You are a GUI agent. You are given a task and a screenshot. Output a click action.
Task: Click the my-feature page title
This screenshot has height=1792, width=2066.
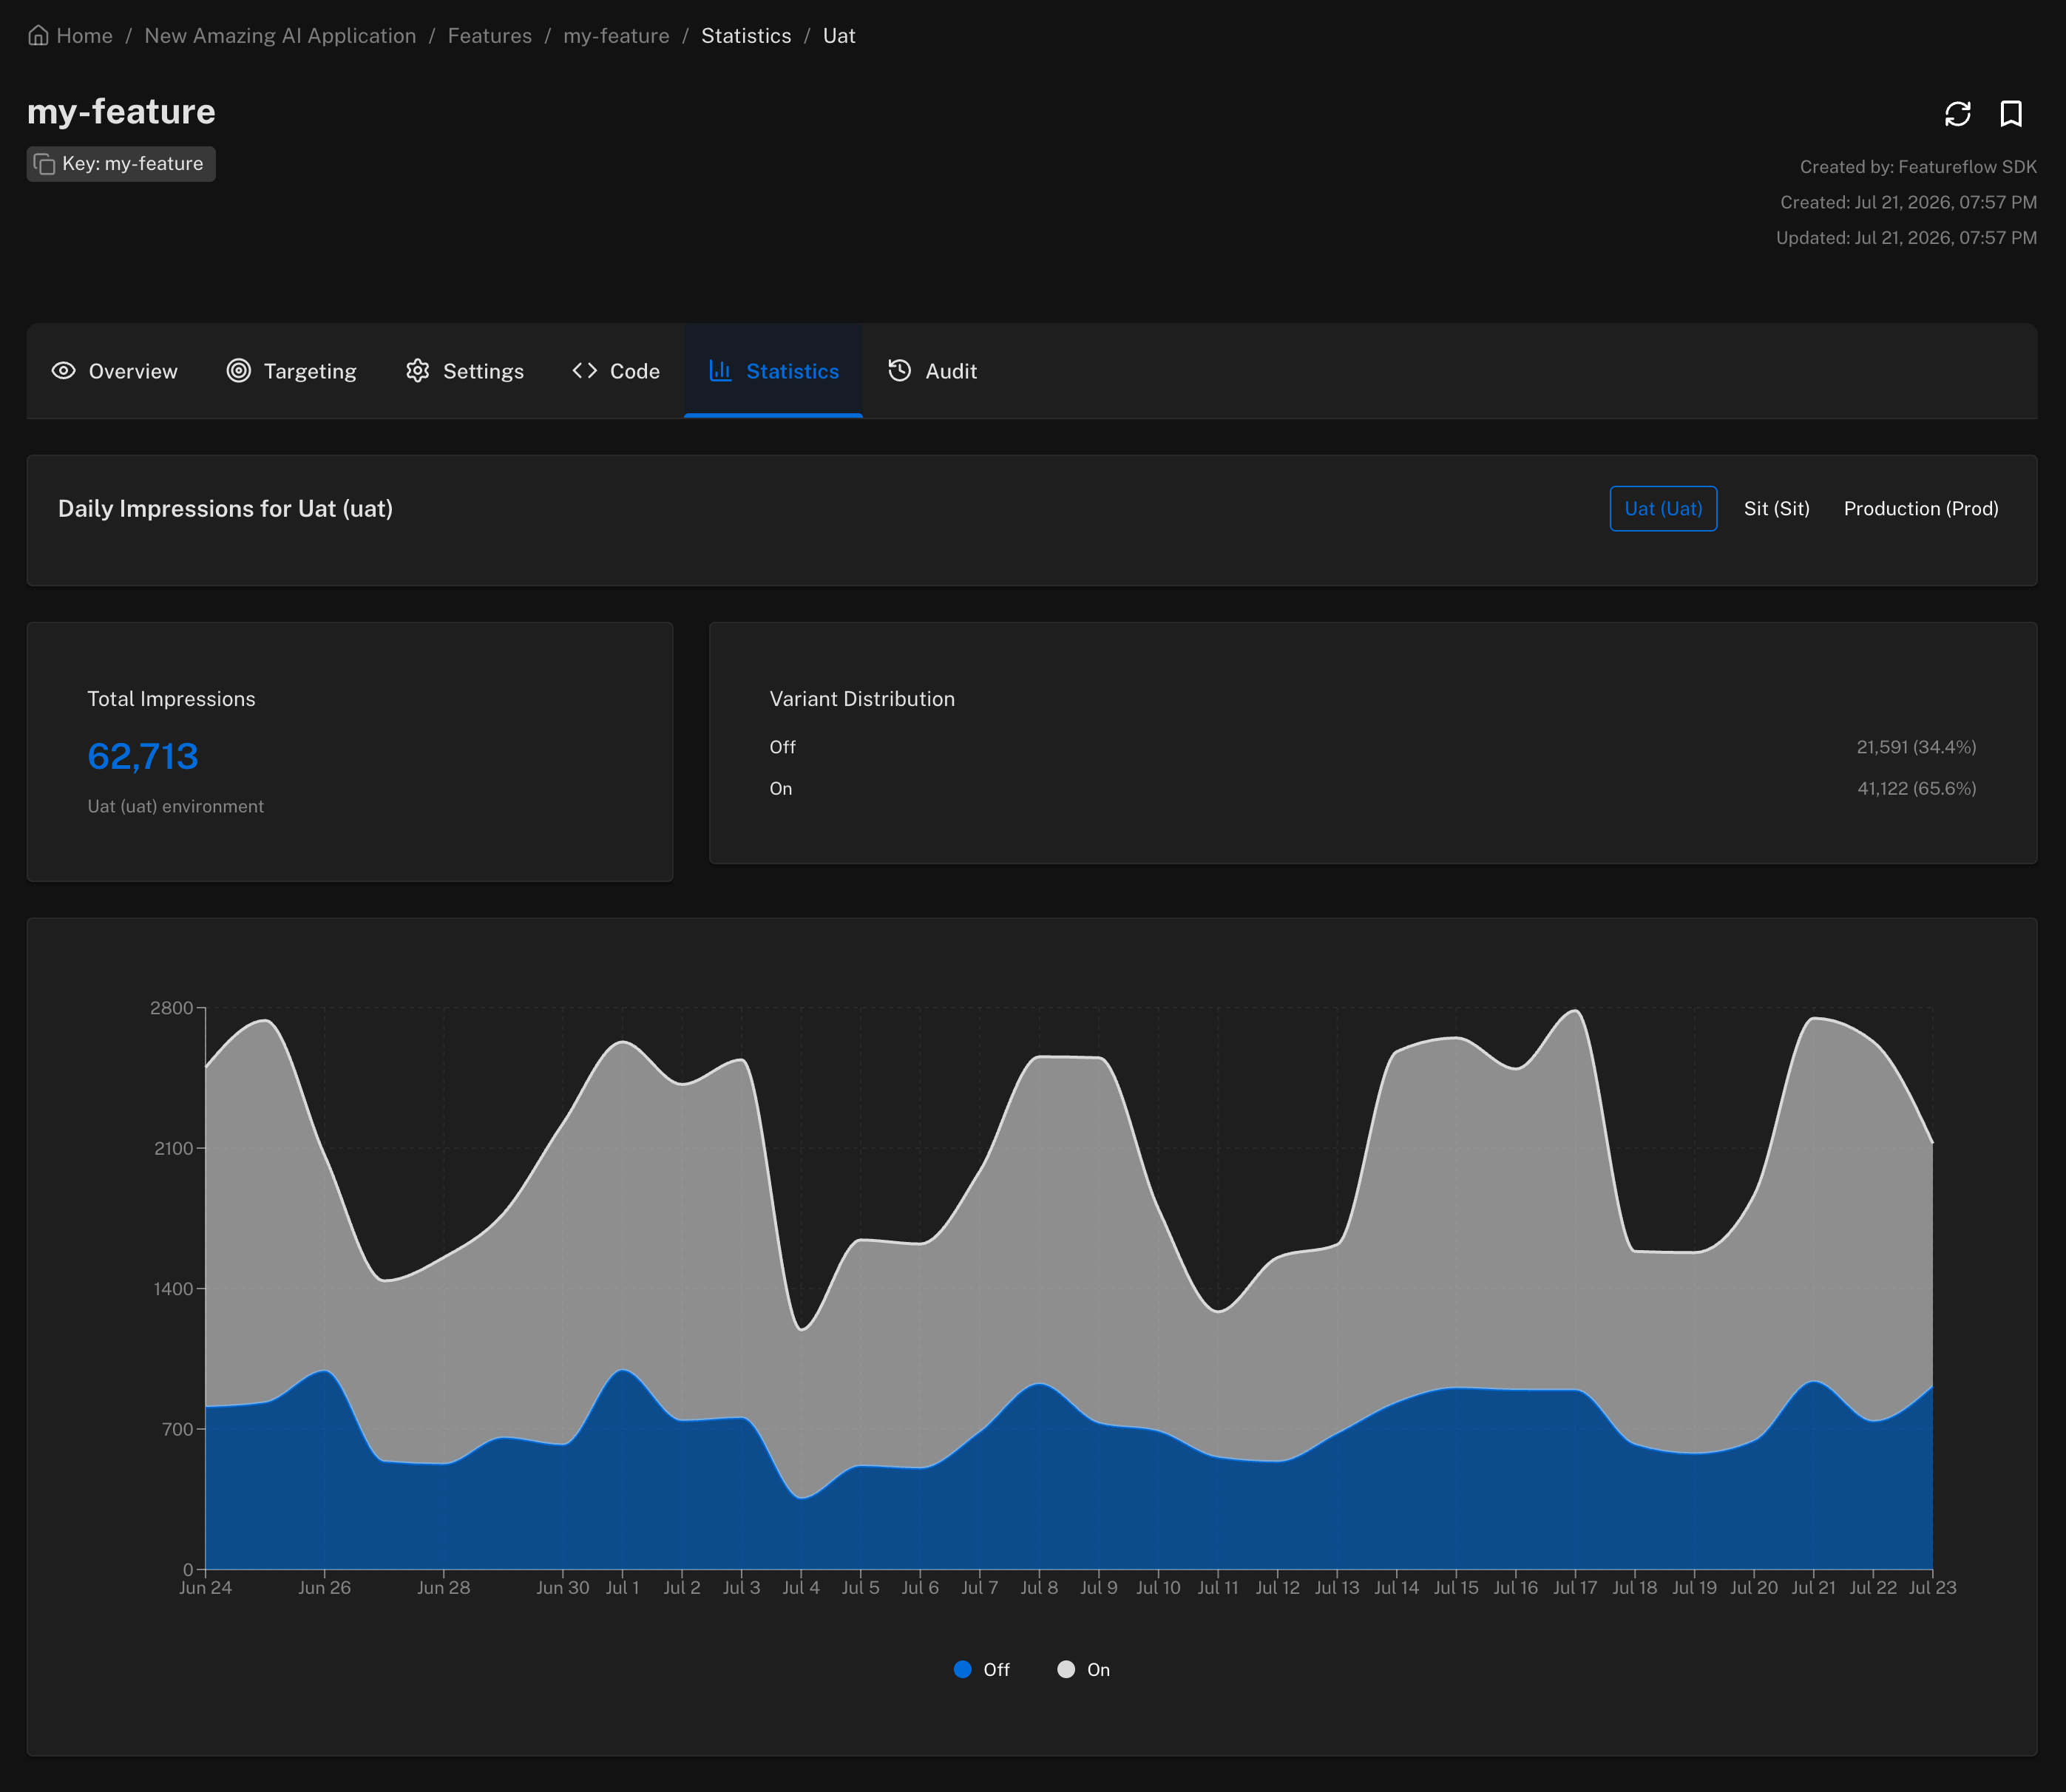tap(121, 111)
